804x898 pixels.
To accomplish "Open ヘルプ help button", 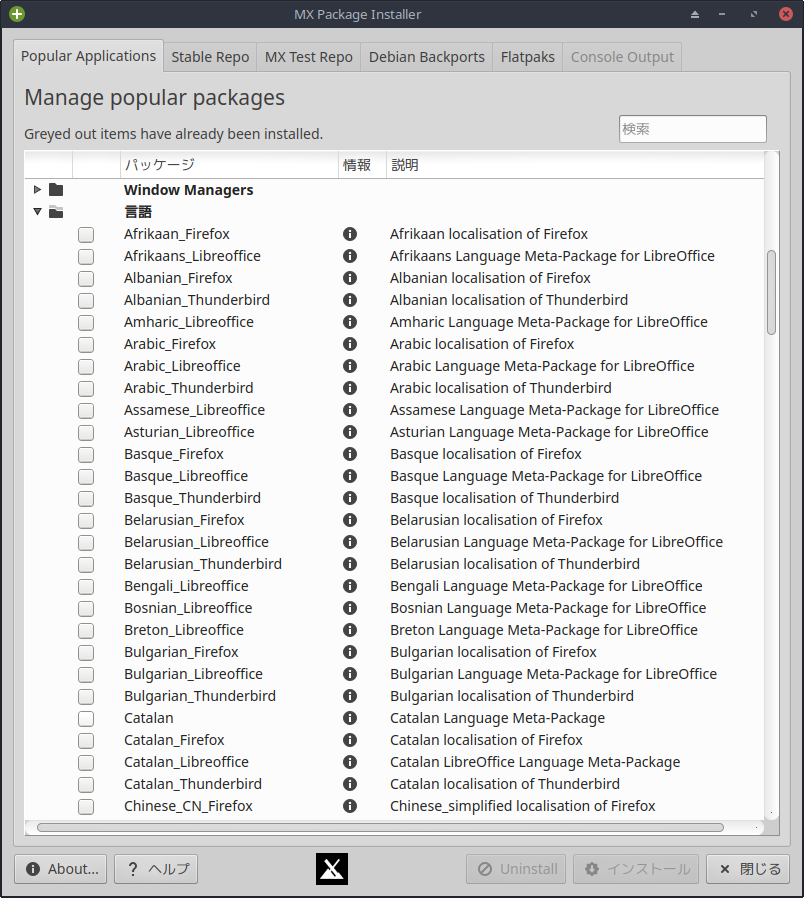I will tap(156, 869).
